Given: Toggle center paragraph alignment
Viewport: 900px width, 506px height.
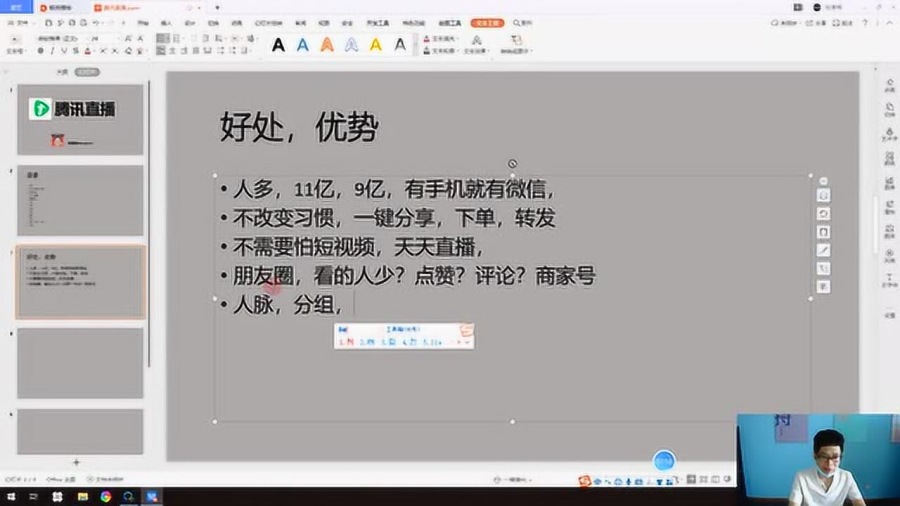Looking at the screenshot, I should 173,51.
